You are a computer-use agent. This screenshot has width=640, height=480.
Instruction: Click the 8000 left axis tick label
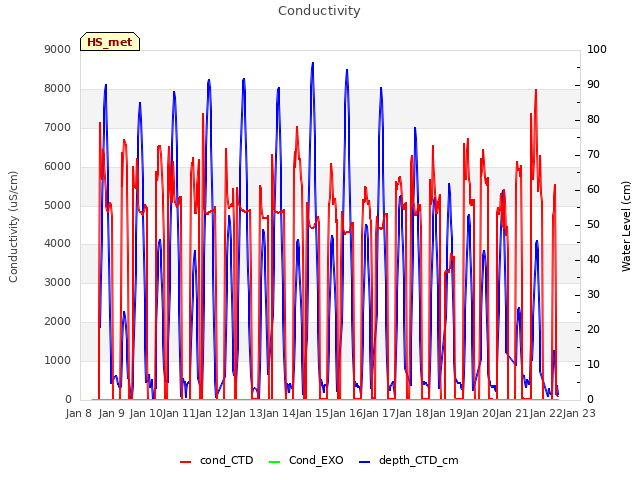58,89
